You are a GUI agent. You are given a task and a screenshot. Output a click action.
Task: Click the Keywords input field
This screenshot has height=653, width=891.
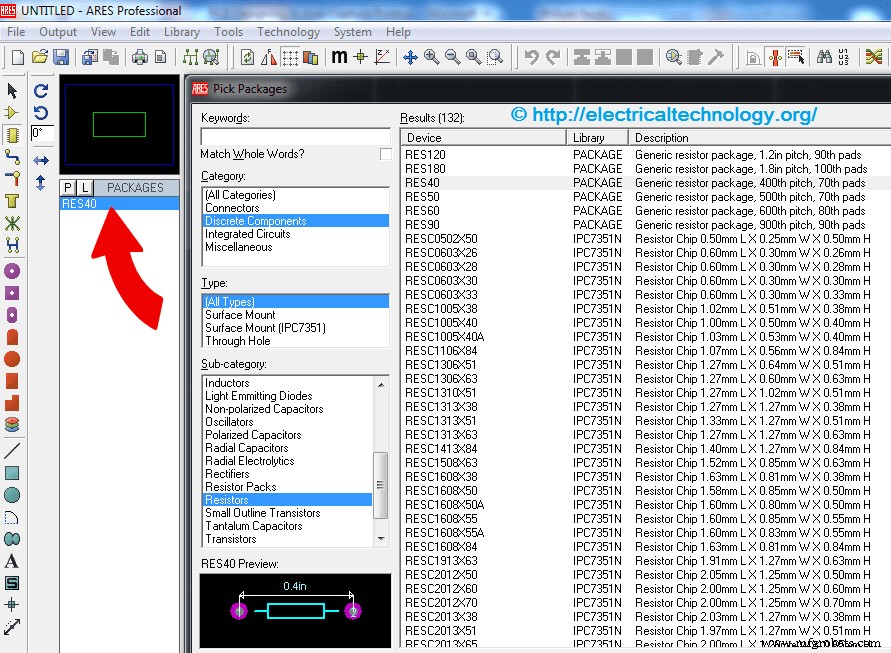[295, 135]
